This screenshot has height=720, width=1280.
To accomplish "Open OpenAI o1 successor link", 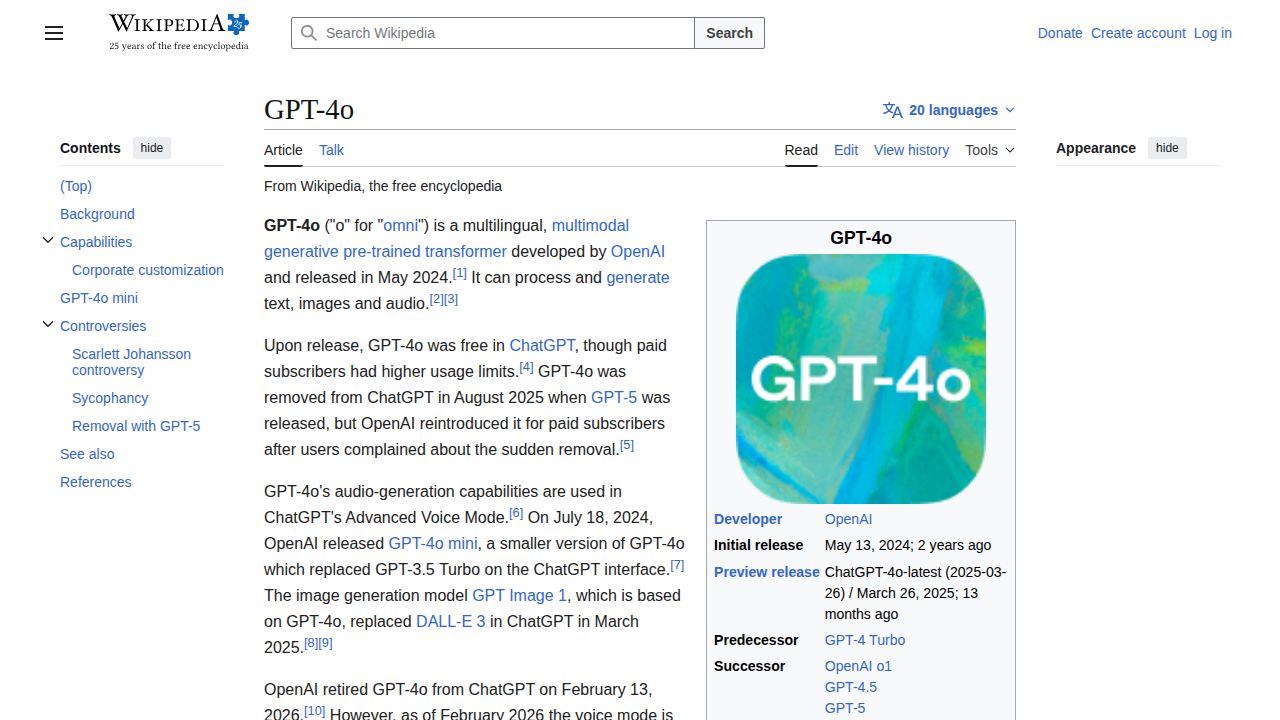I will click(x=858, y=666).
